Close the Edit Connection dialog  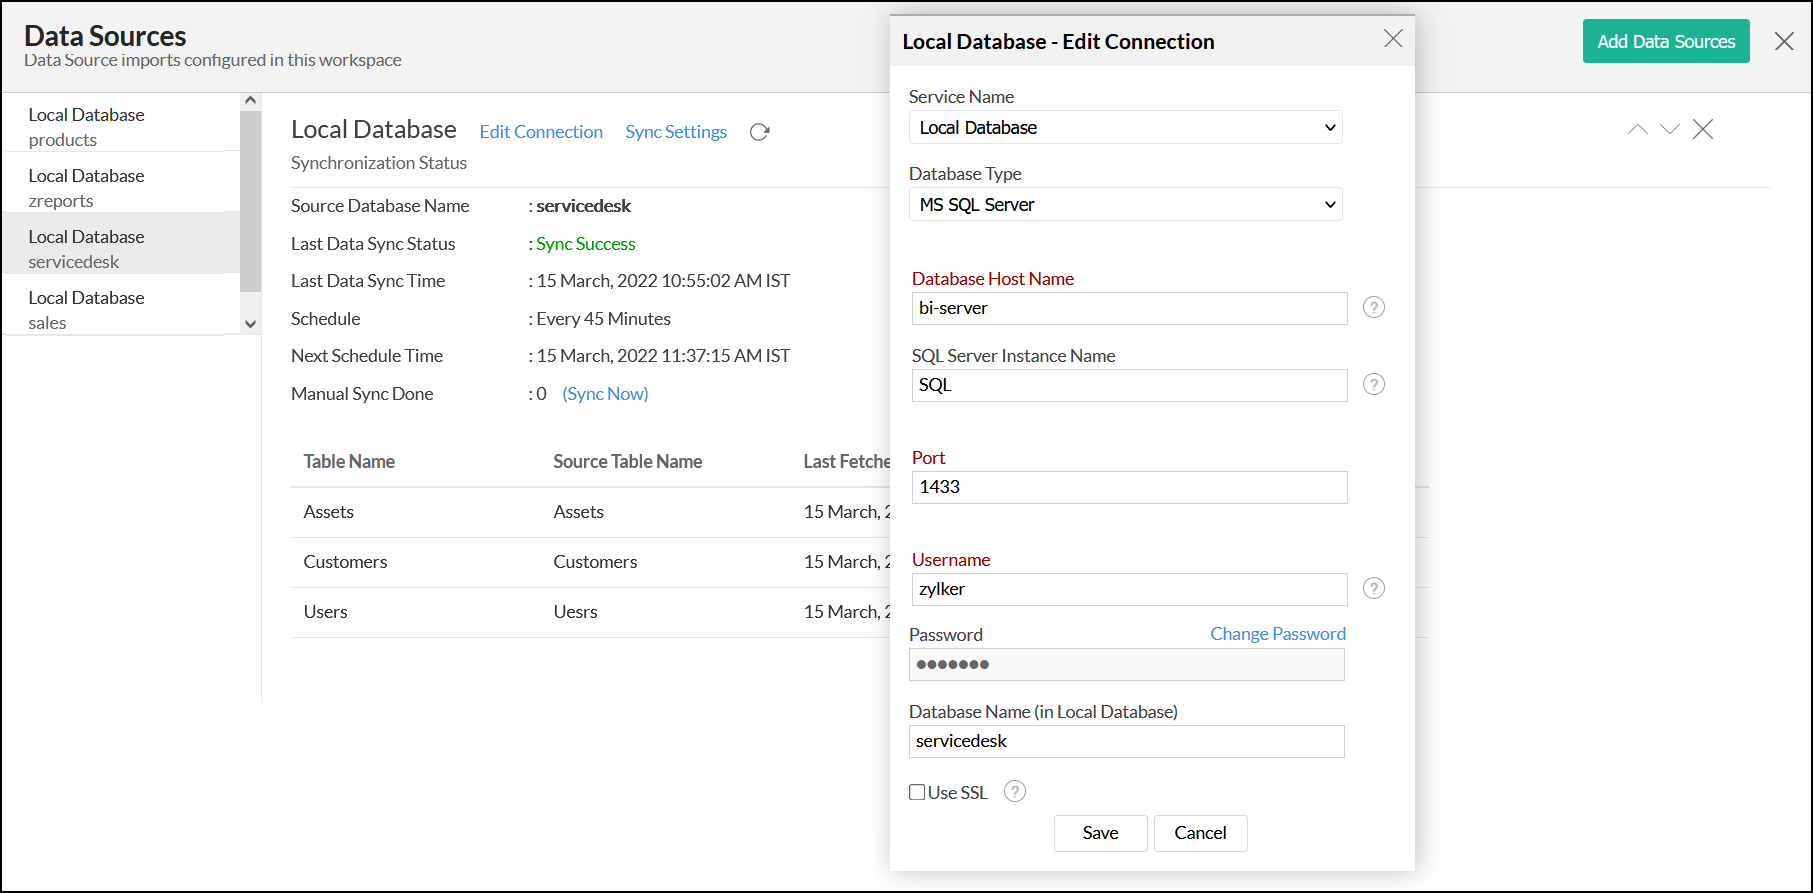[x=1393, y=39]
